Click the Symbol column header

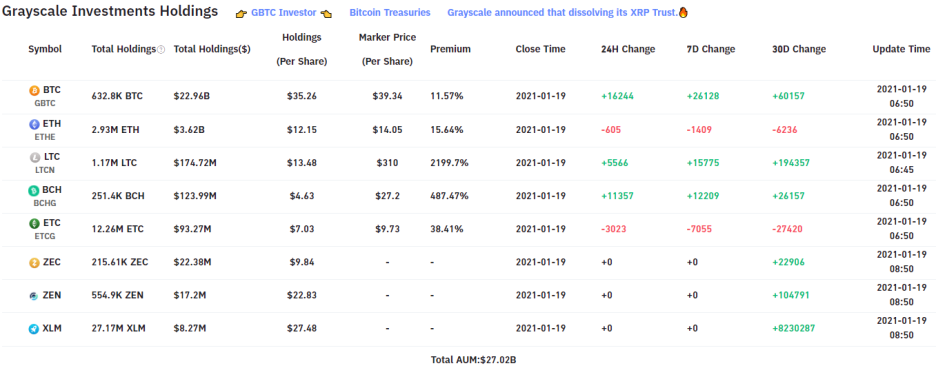[45, 50]
